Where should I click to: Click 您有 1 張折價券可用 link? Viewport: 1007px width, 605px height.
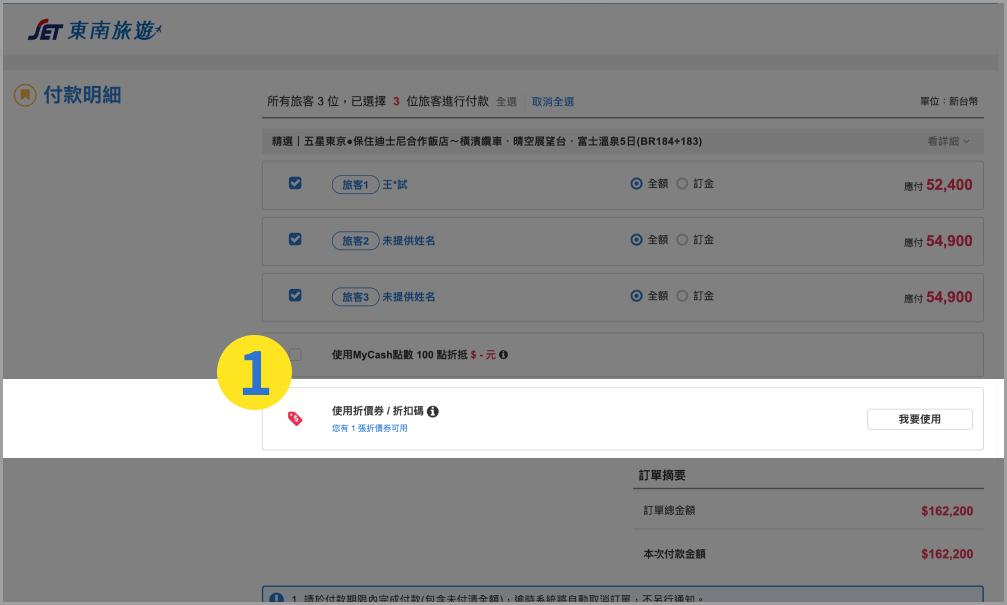tap(369, 428)
